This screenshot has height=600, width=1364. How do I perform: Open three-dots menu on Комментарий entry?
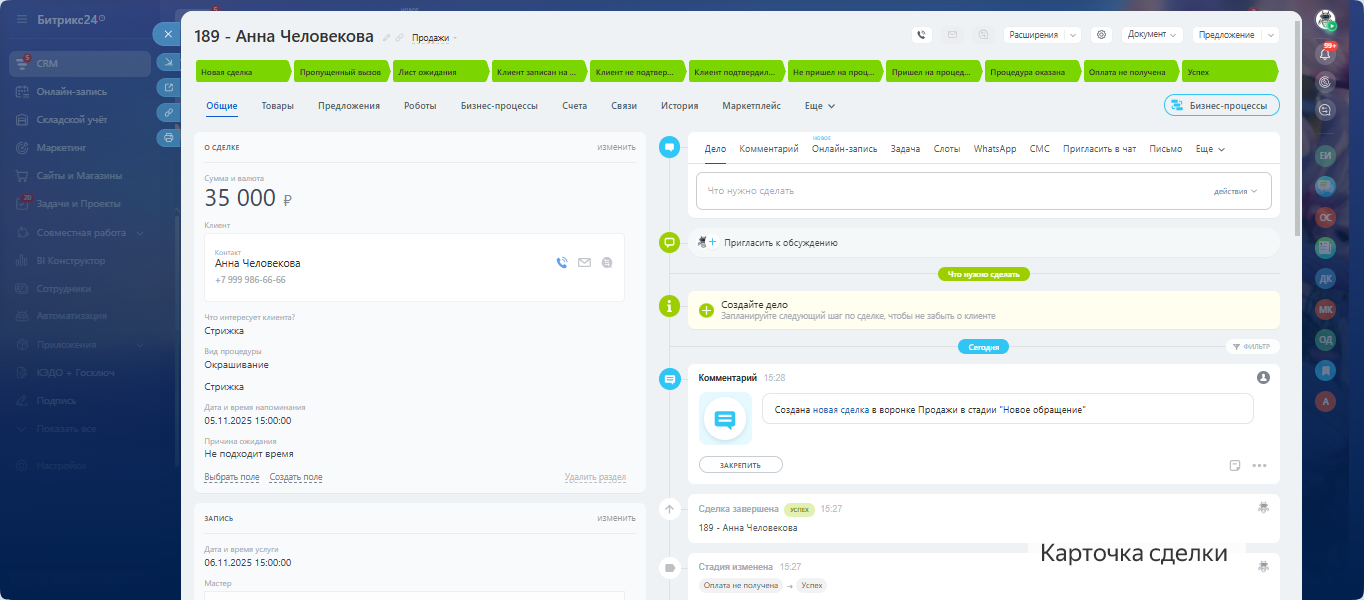(x=1259, y=465)
